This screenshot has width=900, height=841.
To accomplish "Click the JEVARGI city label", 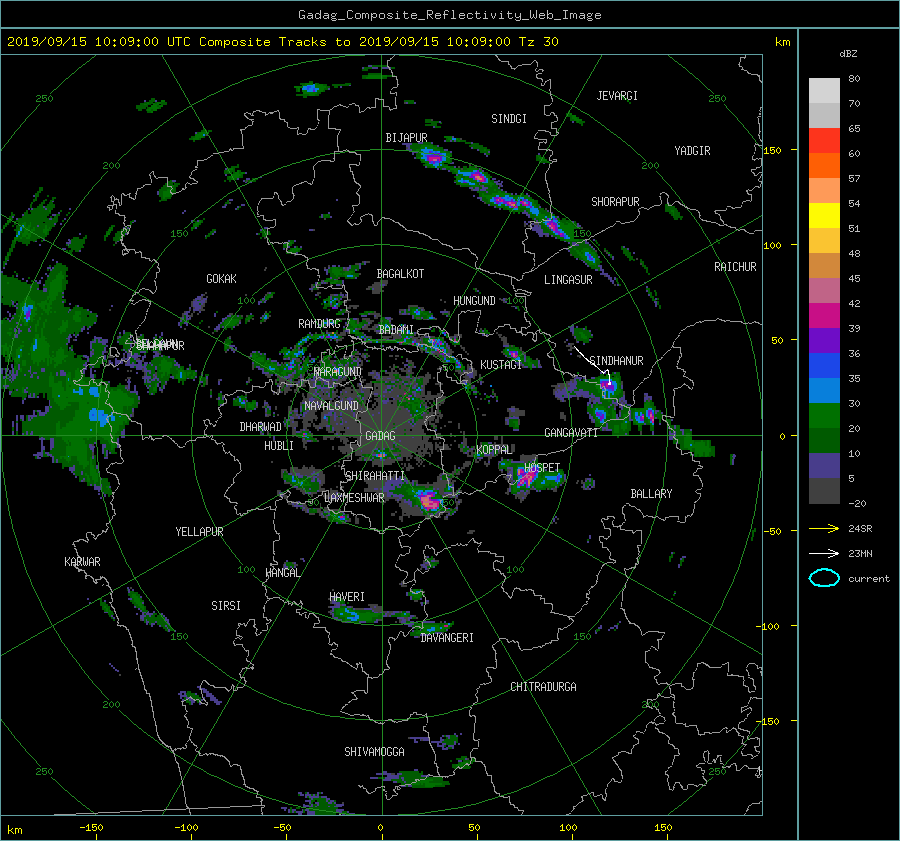I will pyautogui.click(x=617, y=96).
